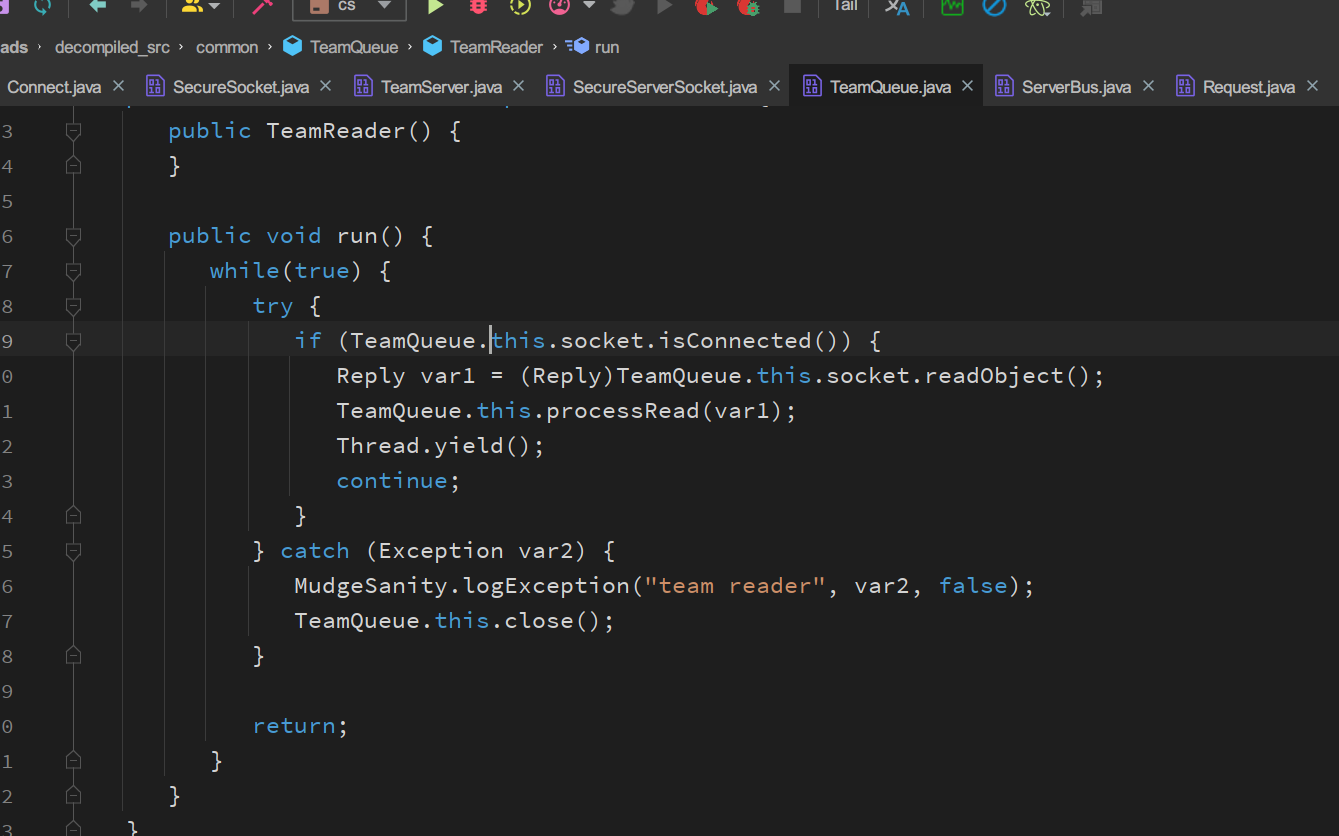Close the TeamServer.java tab
This screenshot has height=836, width=1339.
point(518,86)
